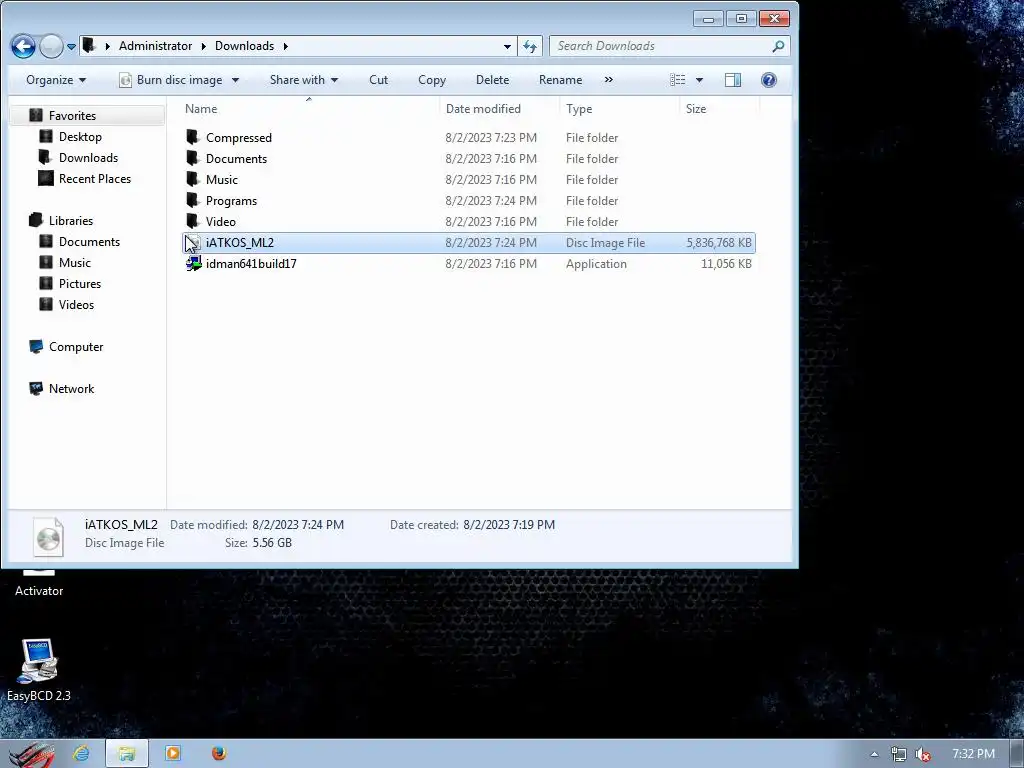
Task: Click Copy in the toolbar
Action: pos(432,80)
